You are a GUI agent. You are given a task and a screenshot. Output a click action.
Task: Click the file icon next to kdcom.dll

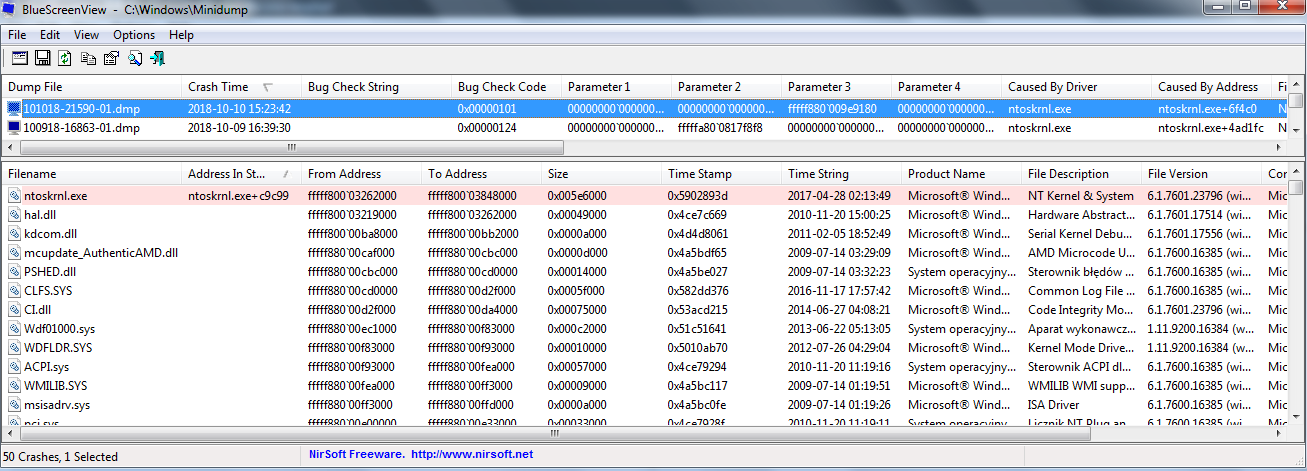point(14,234)
